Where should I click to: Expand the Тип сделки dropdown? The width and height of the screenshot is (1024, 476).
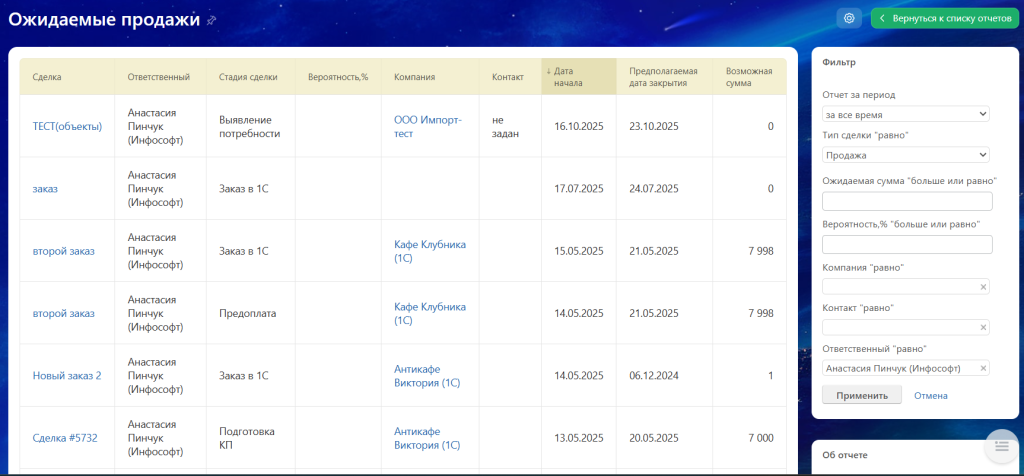coord(905,155)
